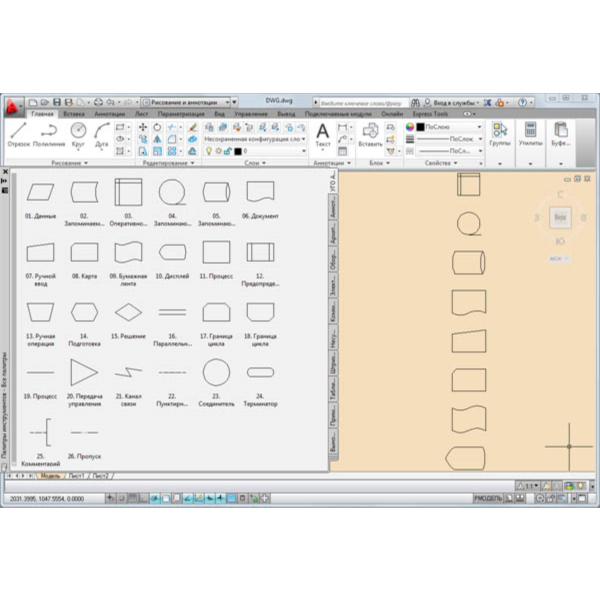The image size is (600, 600).
Task: Click Вход в службы sign-in button
Action: (x=452, y=103)
